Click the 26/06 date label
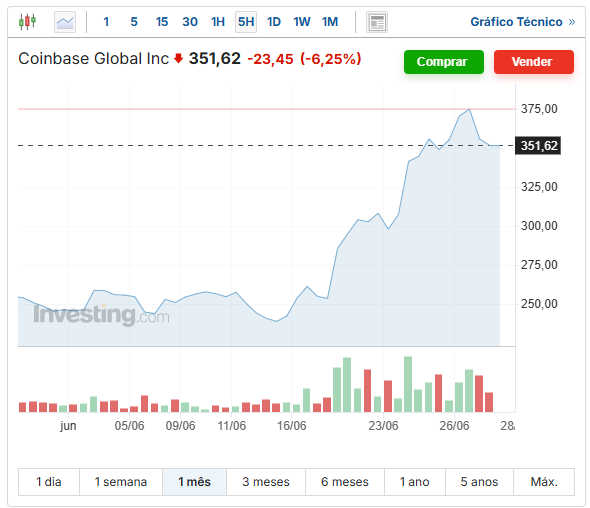 click(x=454, y=426)
